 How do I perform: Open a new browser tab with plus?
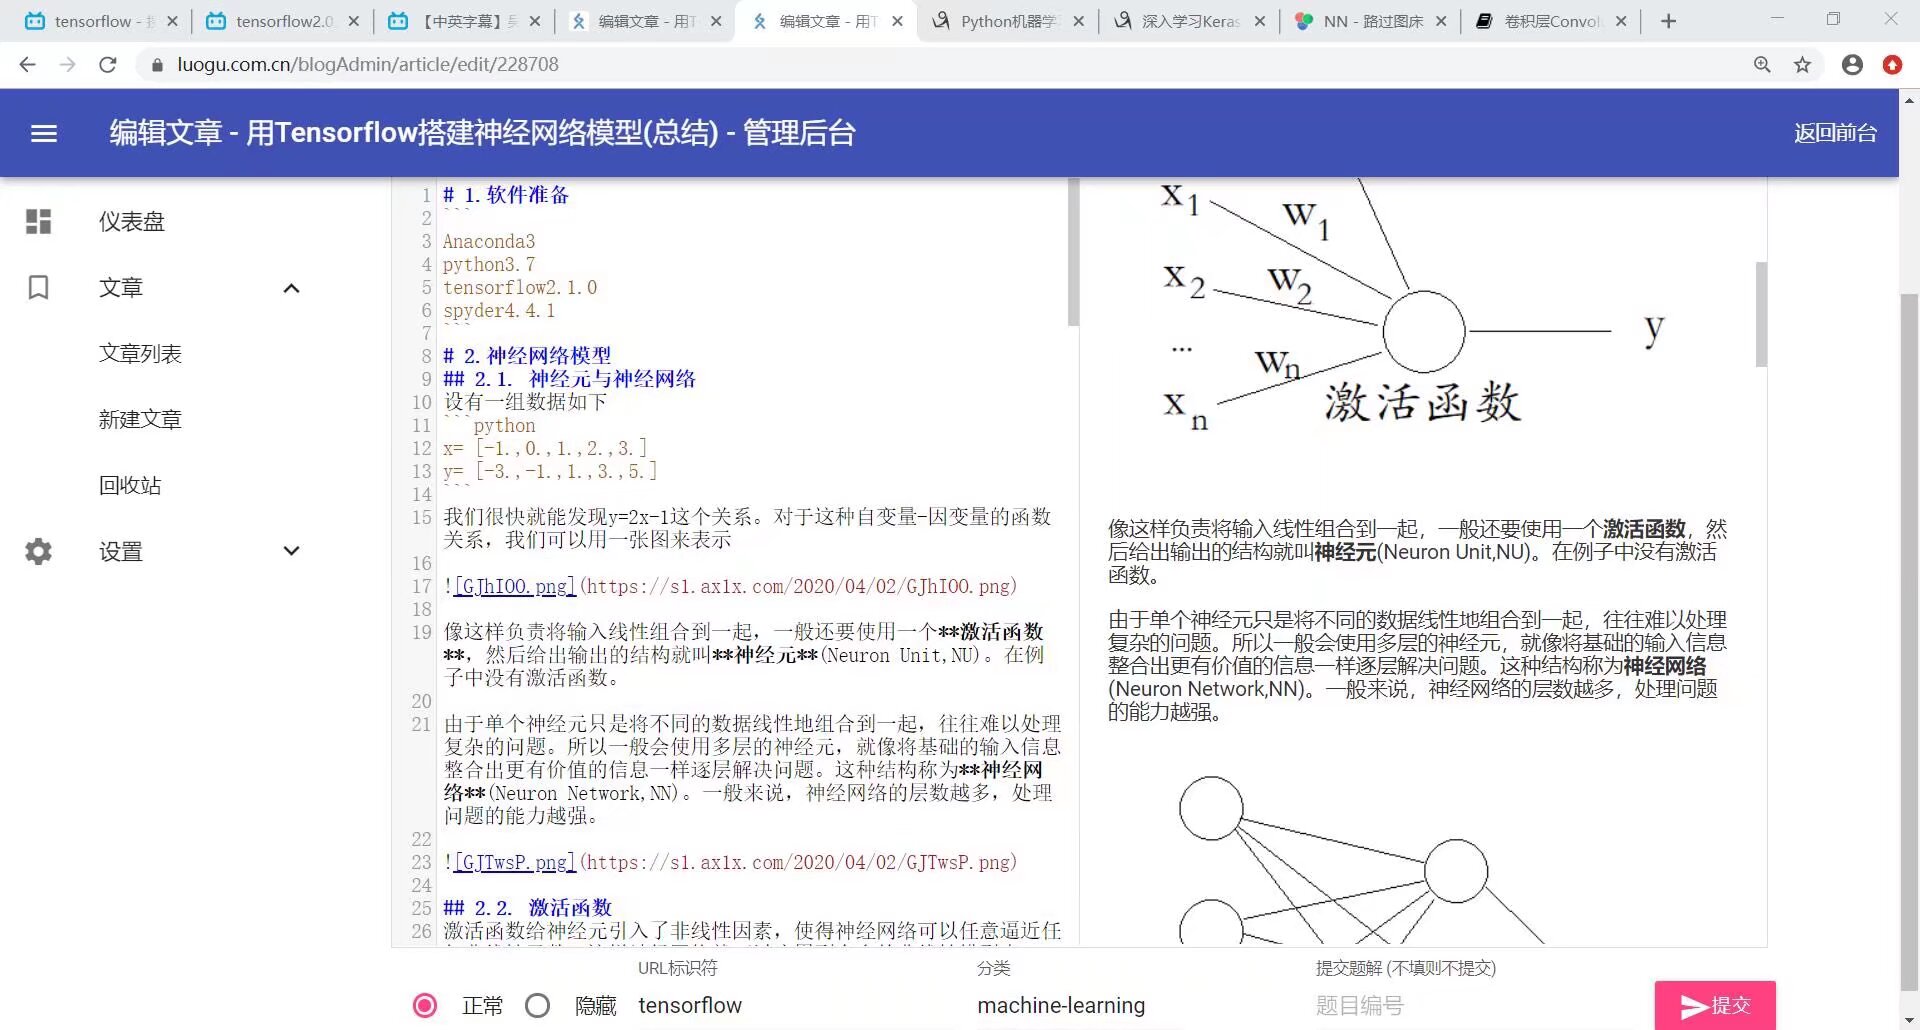1668,21
